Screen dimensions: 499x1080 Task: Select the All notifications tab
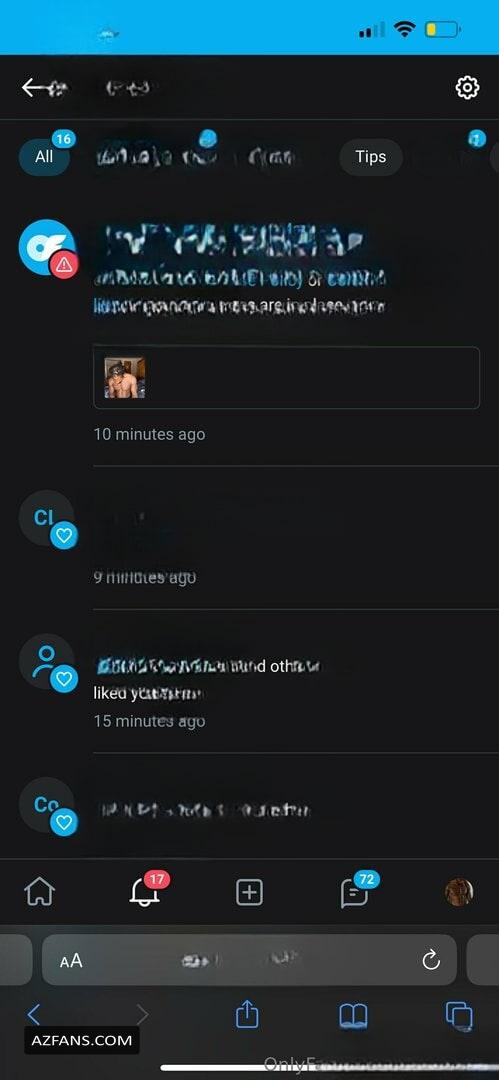[x=44, y=156]
